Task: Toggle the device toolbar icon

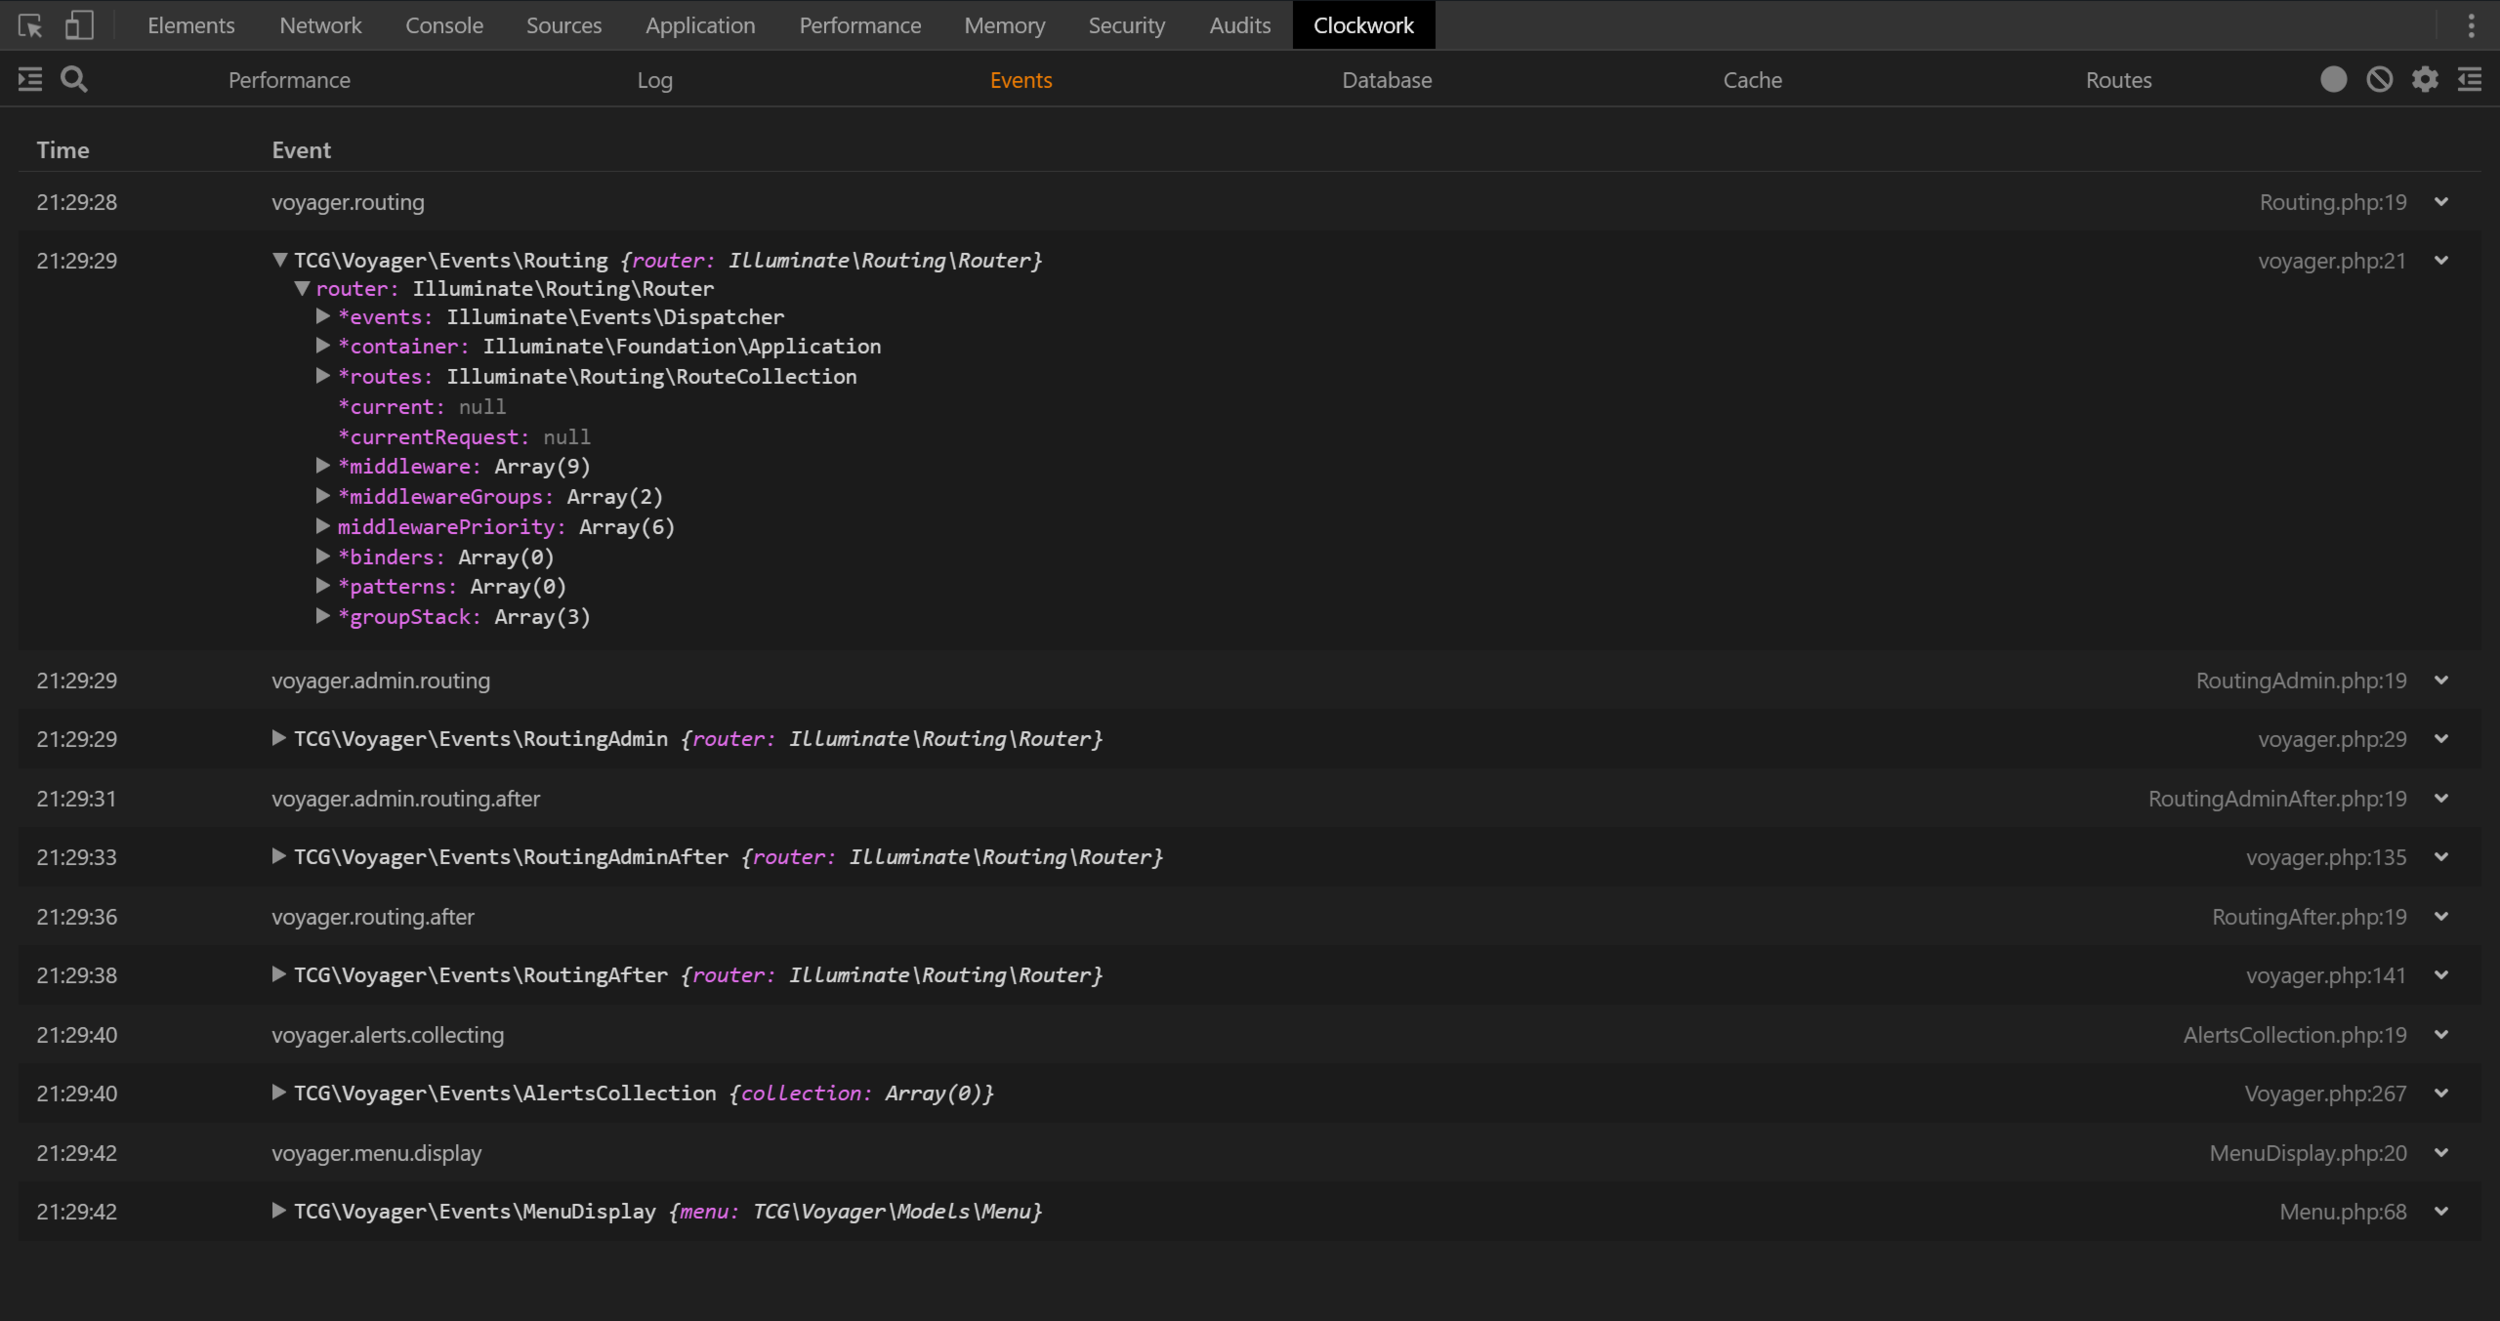Action: tap(79, 26)
